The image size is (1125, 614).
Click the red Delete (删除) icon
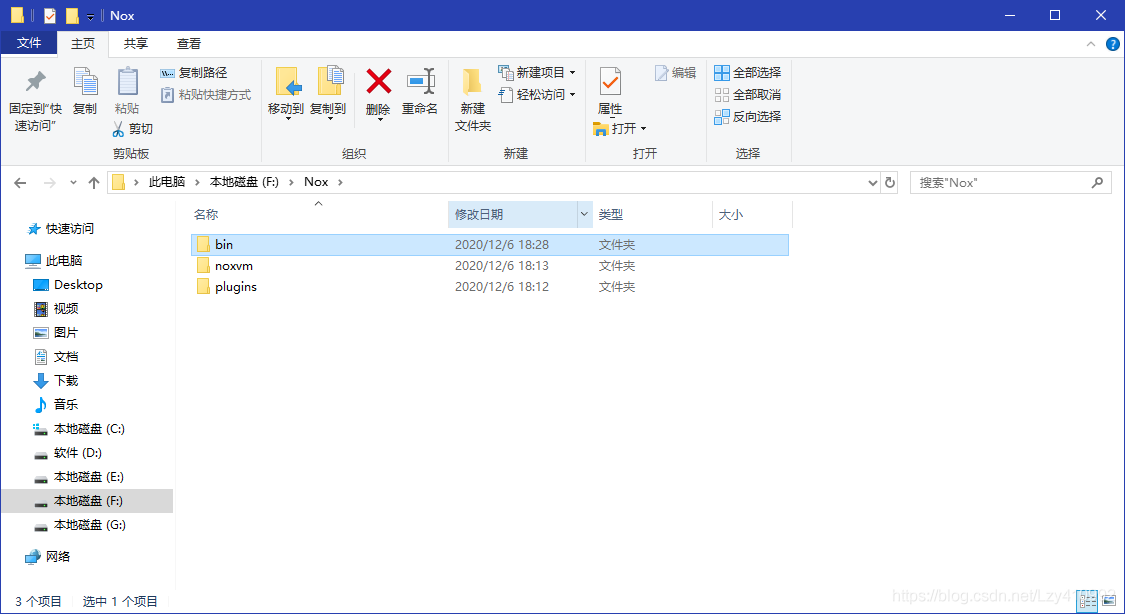pyautogui.click(x=379, y=82)
